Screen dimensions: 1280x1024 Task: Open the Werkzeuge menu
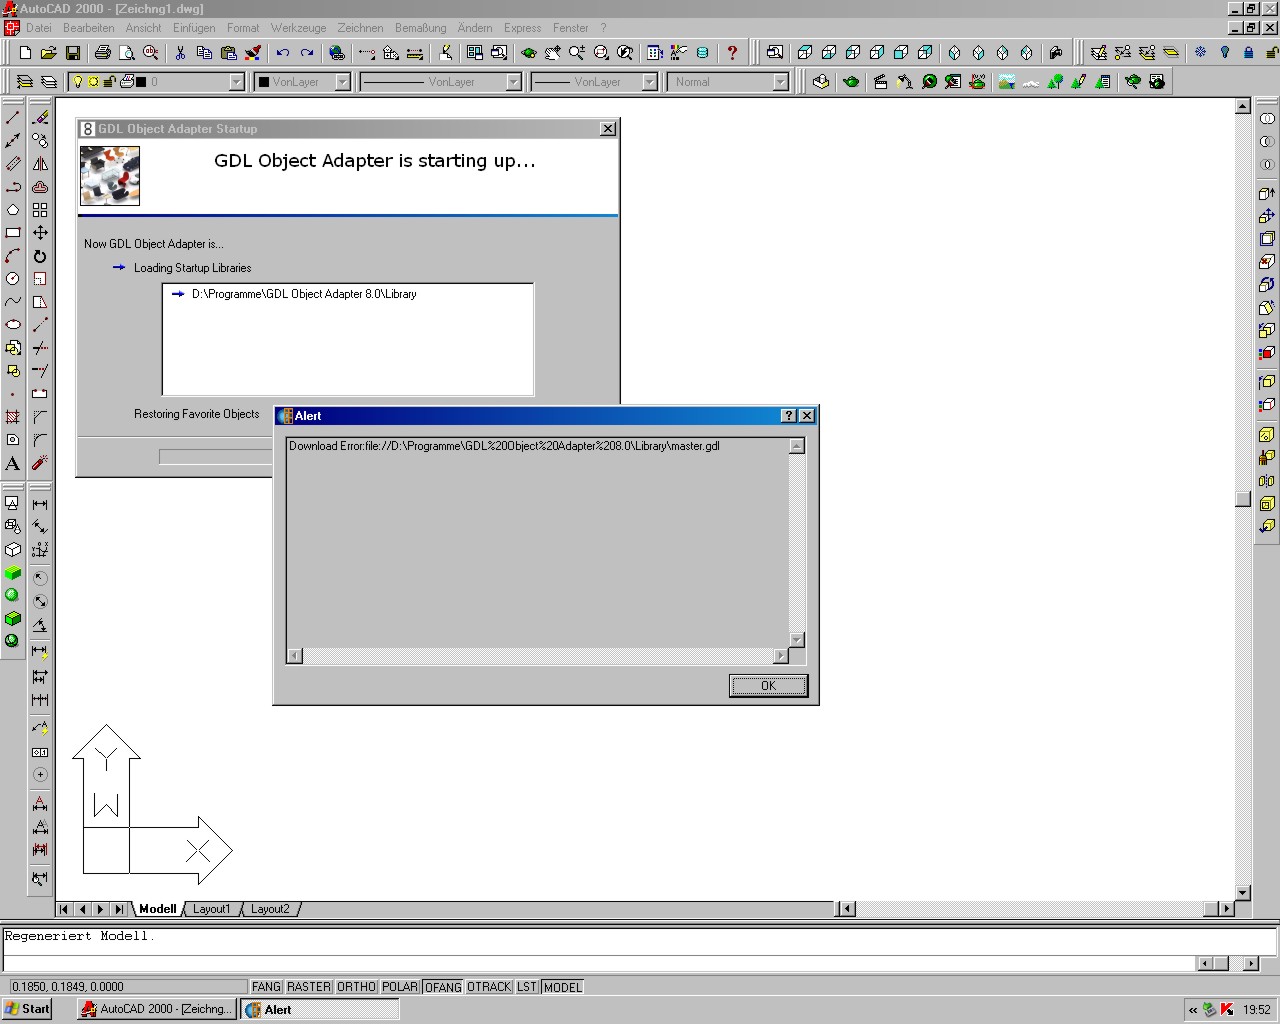click(298, 28)
